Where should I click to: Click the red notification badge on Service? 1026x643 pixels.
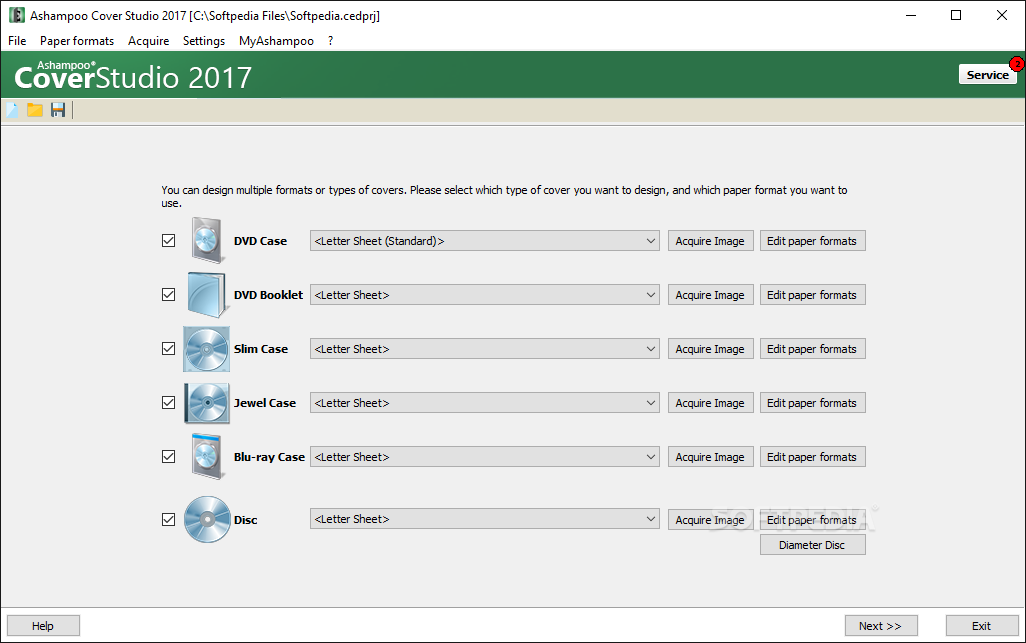click(1017, 63)
